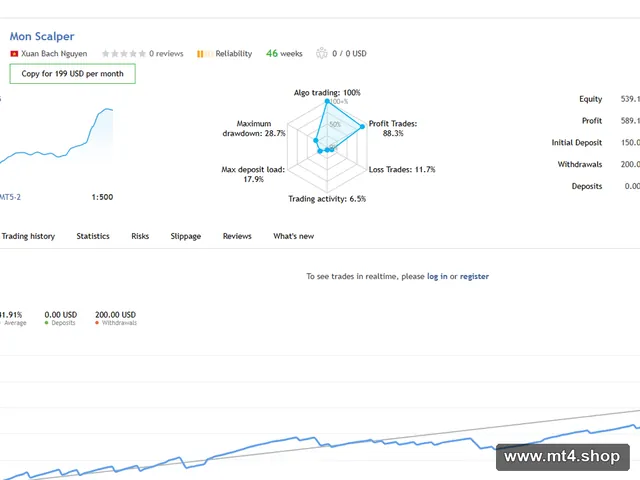Click the Algo trading radar chart point
Image resolution: width=640 pixels, height=480 pixels.
point(327,101)
